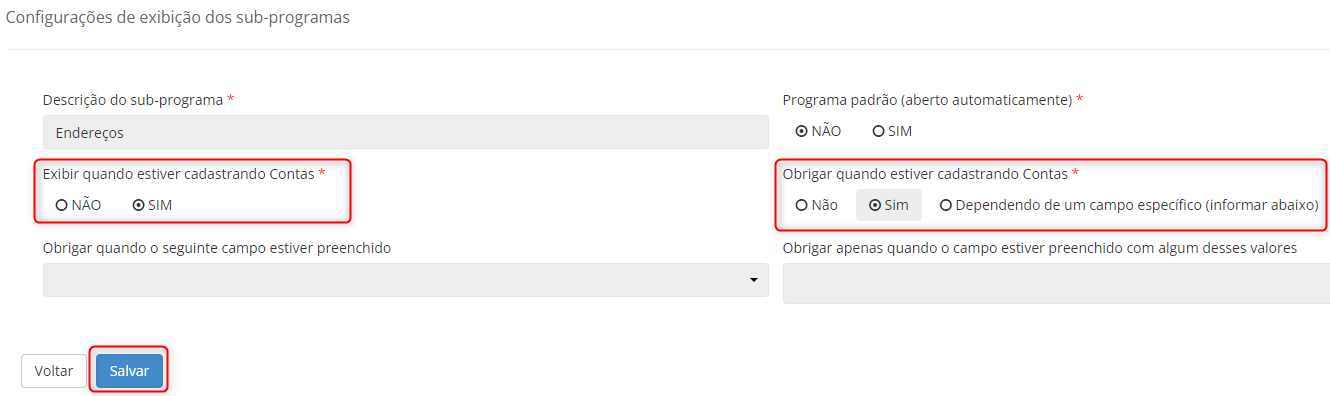Image resolution: width=1330 pixels, height=396 pixels.
Task: Click the Obrigar quando o seguinte campo estiver preenchido label
Action: coord(217,248)
